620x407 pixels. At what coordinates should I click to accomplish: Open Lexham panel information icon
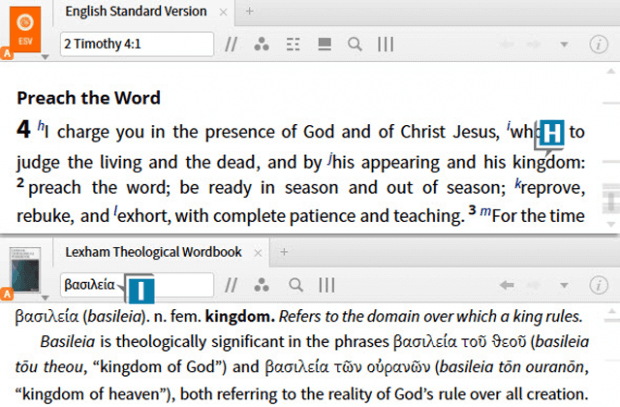tap(599, 285)
